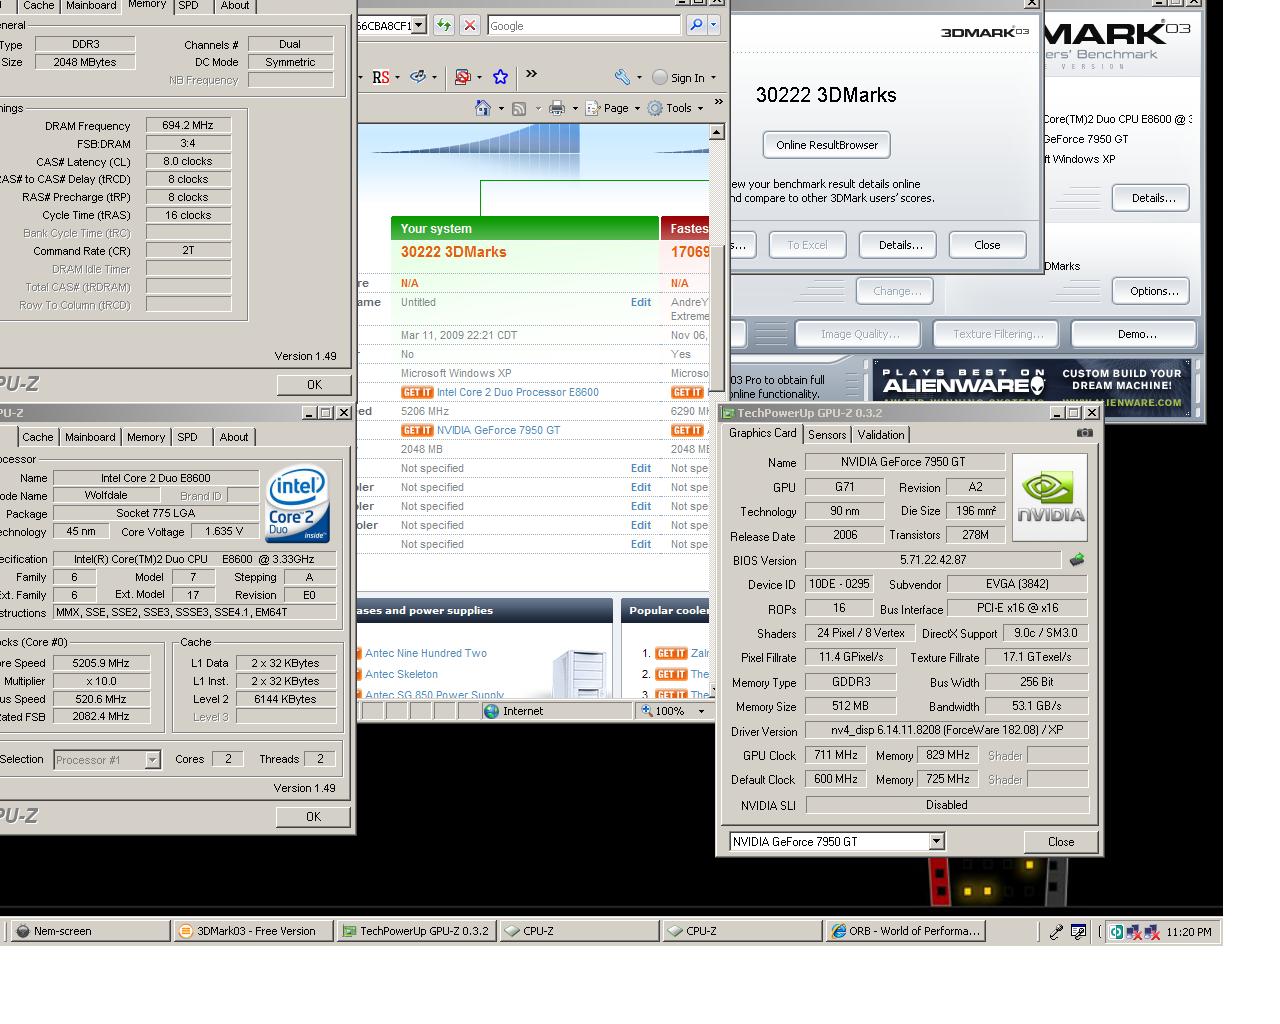Click TechPowerUp GPU-Z taskbar button
Viewport: 1280px width, 1024px height.
click(416, 931)
